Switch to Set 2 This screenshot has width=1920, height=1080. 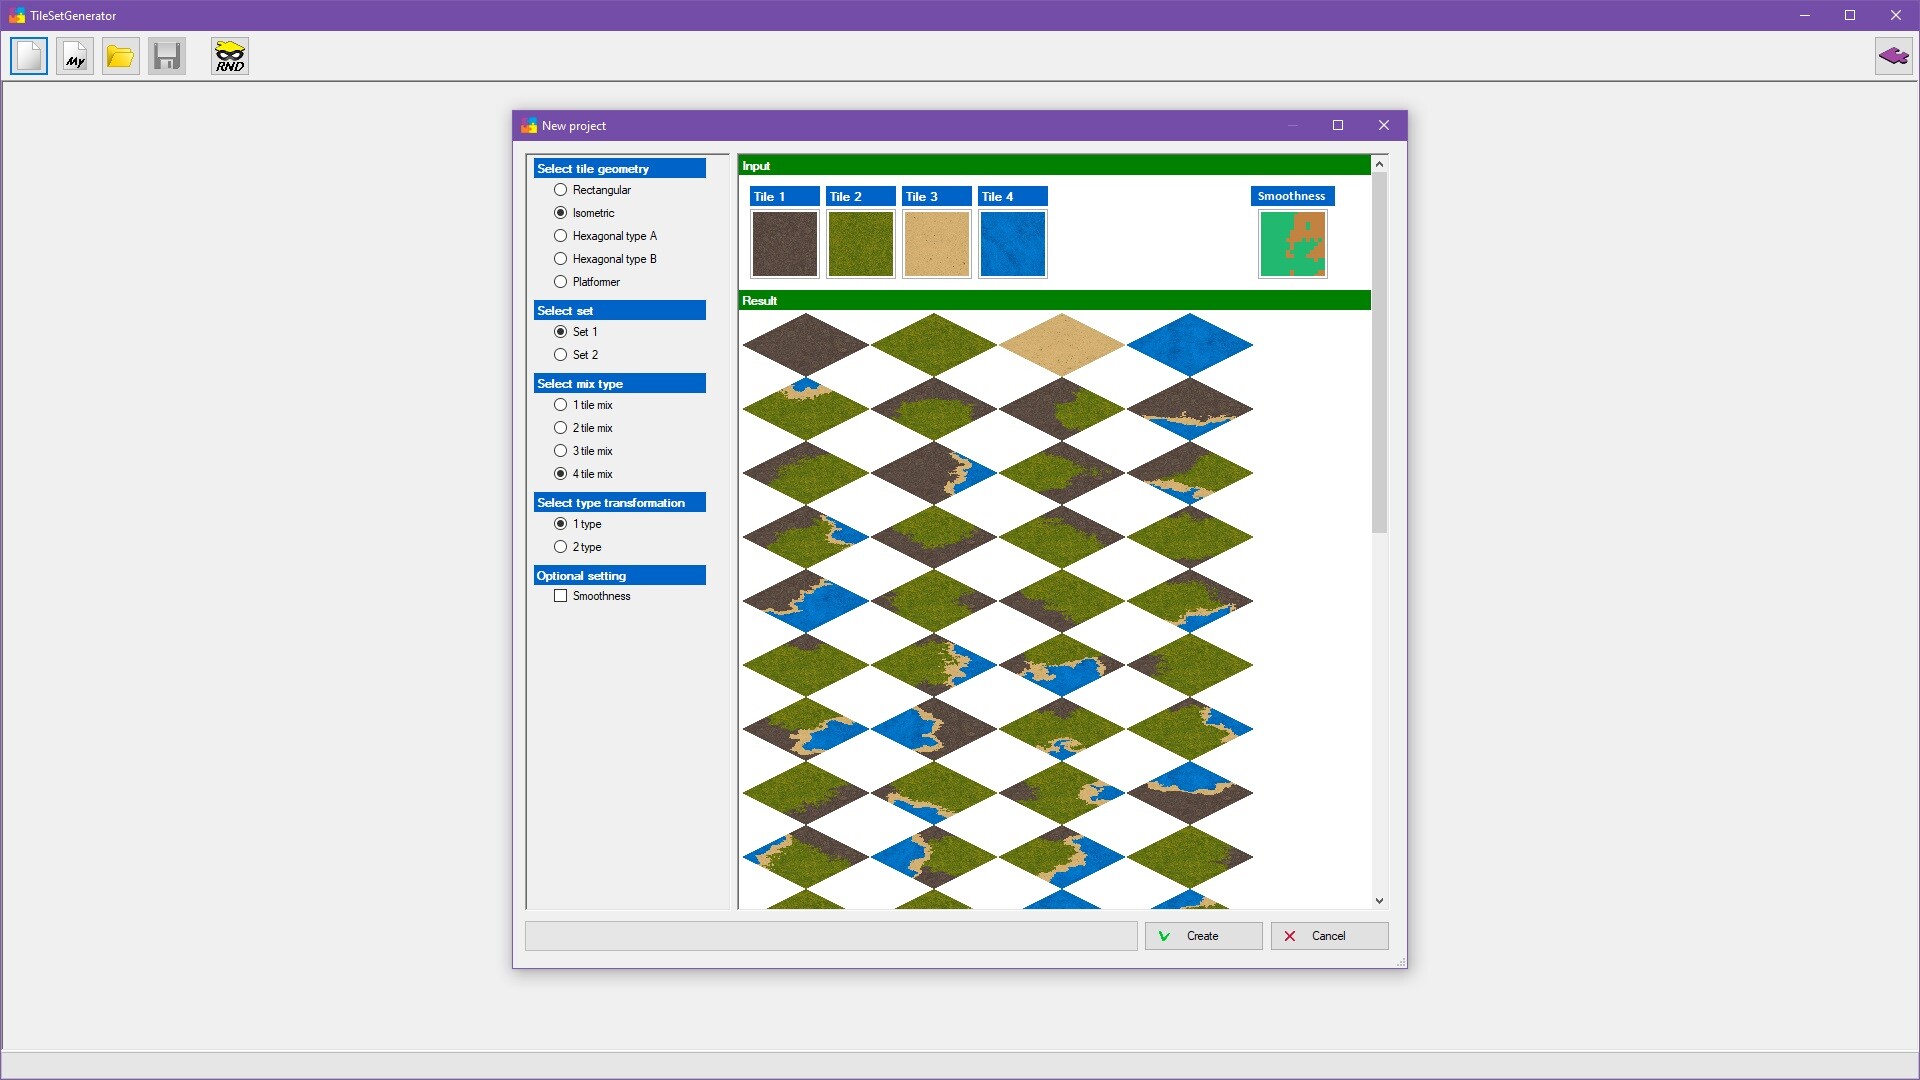(560, 354)
